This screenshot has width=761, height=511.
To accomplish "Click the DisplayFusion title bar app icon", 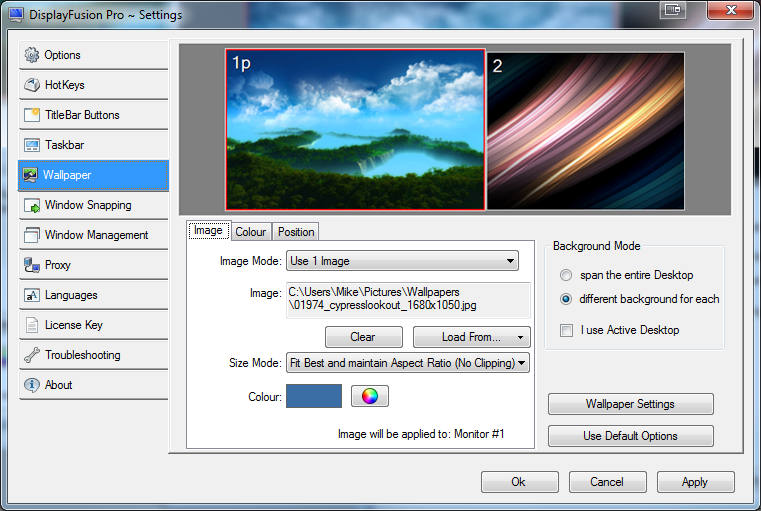I will pos(16,15).
